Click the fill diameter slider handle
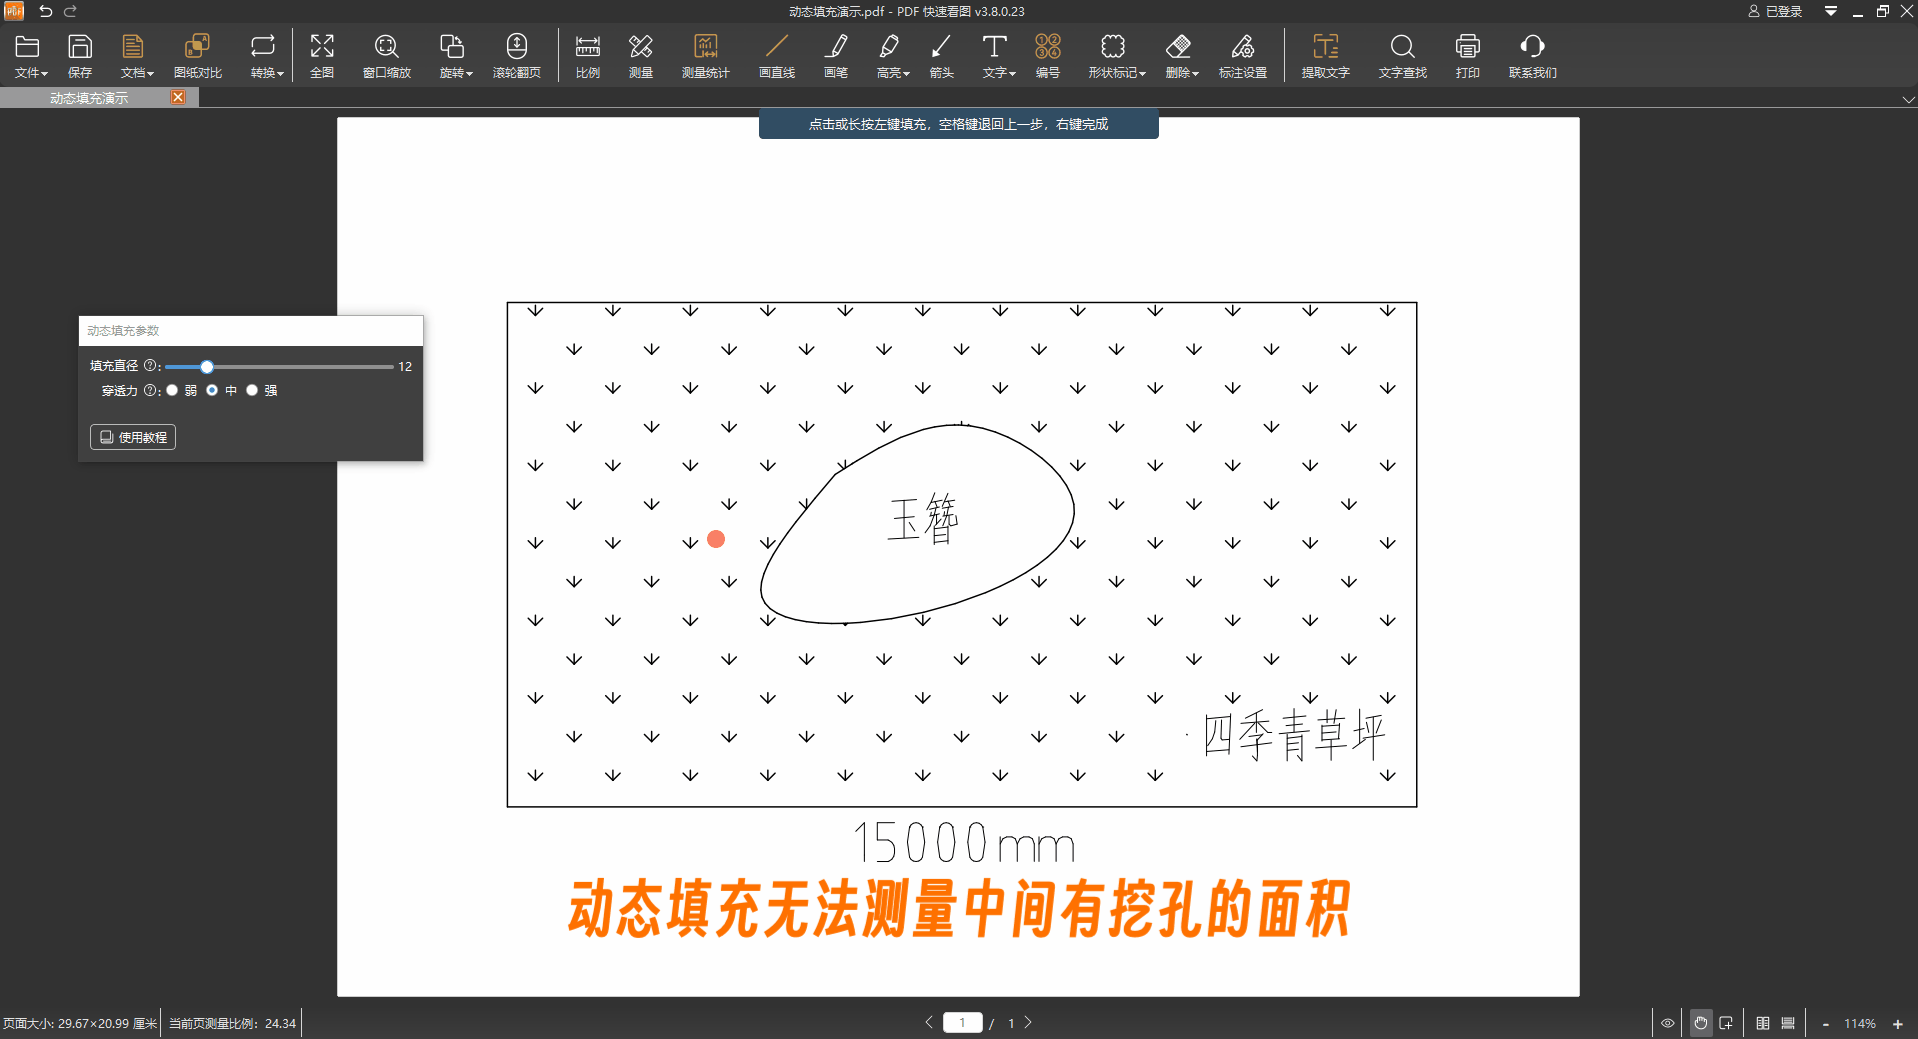The height and width of the screenshot is (1039, 1918). pos(207,367)
